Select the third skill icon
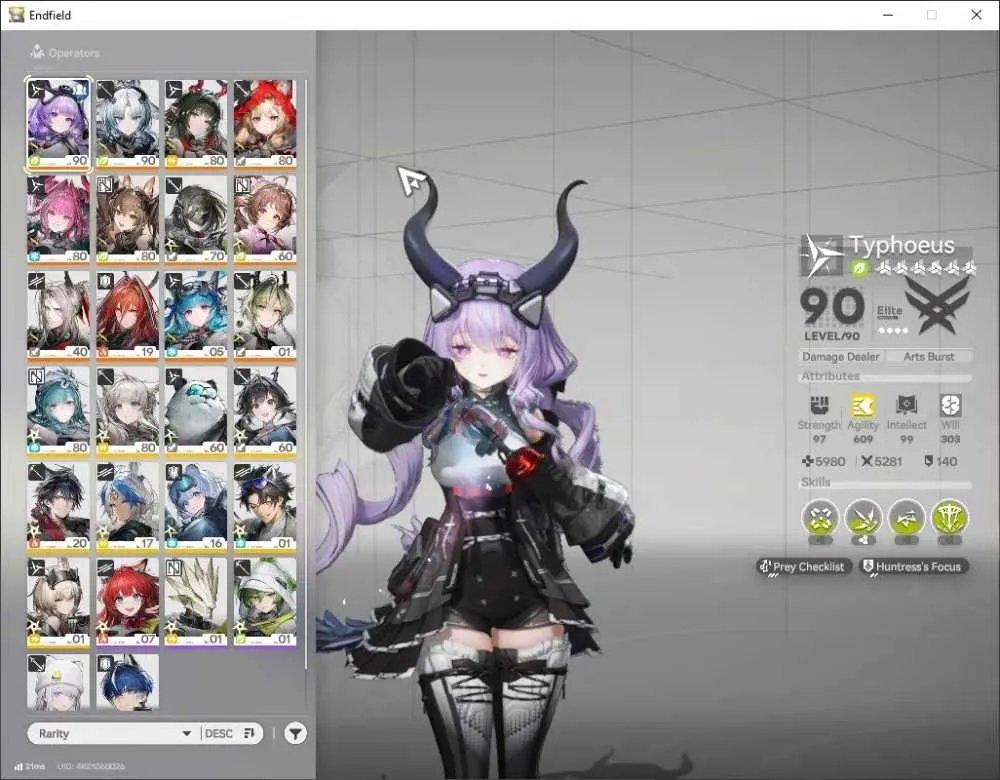This screenshot has height=780, width=1000. 906,517
